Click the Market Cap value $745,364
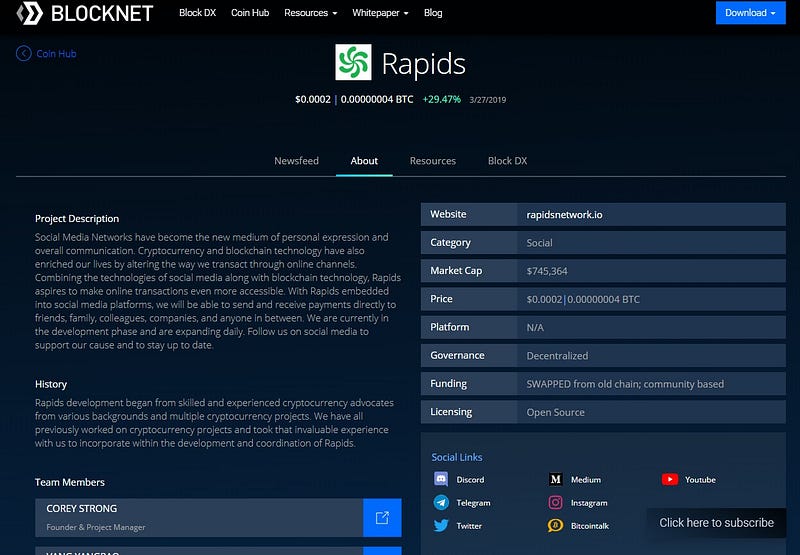 coord(547,271)
